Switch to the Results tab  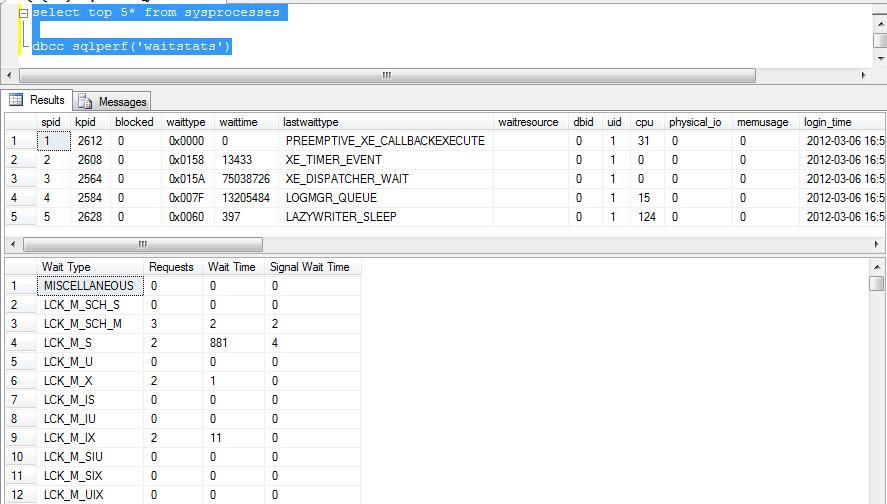tap(37, 100)
